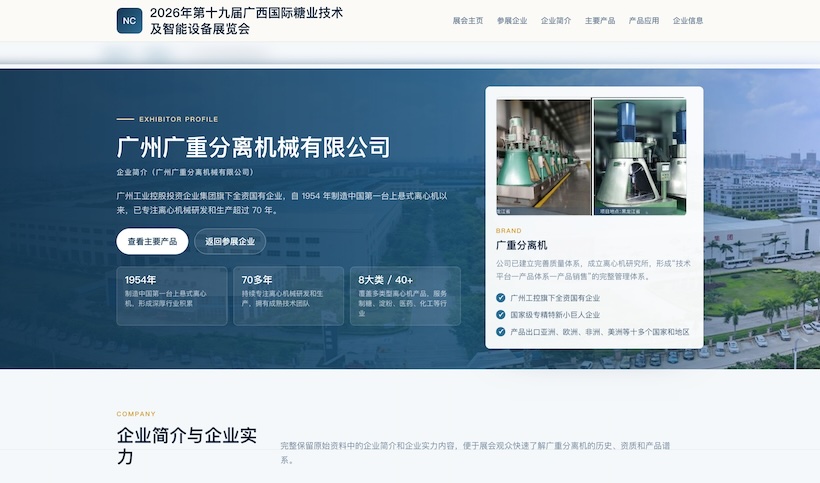Open left centrifuge factory photo
820x483 pixels.
pos(543,157)
